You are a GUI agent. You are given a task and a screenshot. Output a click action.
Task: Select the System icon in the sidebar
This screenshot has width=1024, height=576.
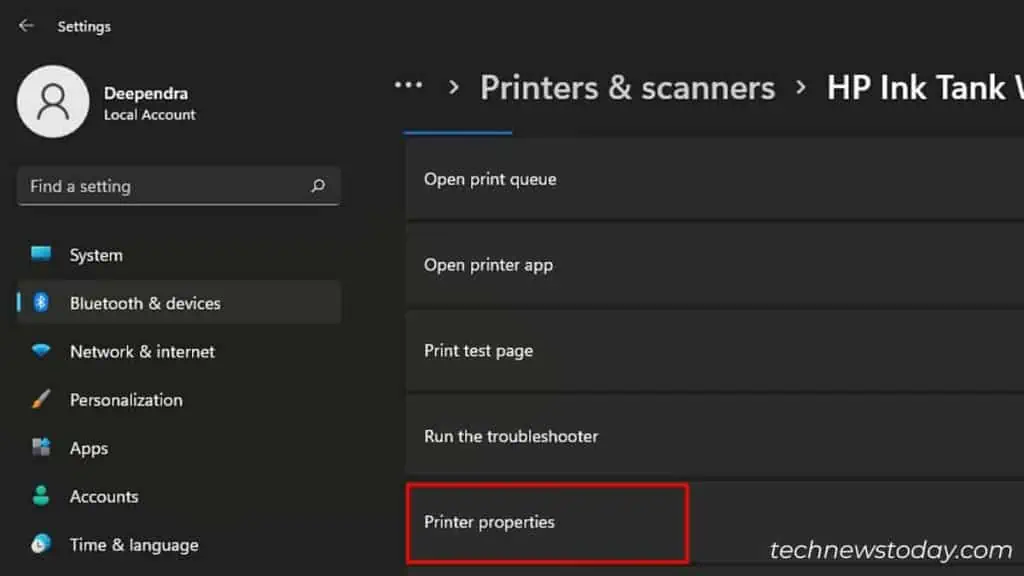tap(41, 255)
